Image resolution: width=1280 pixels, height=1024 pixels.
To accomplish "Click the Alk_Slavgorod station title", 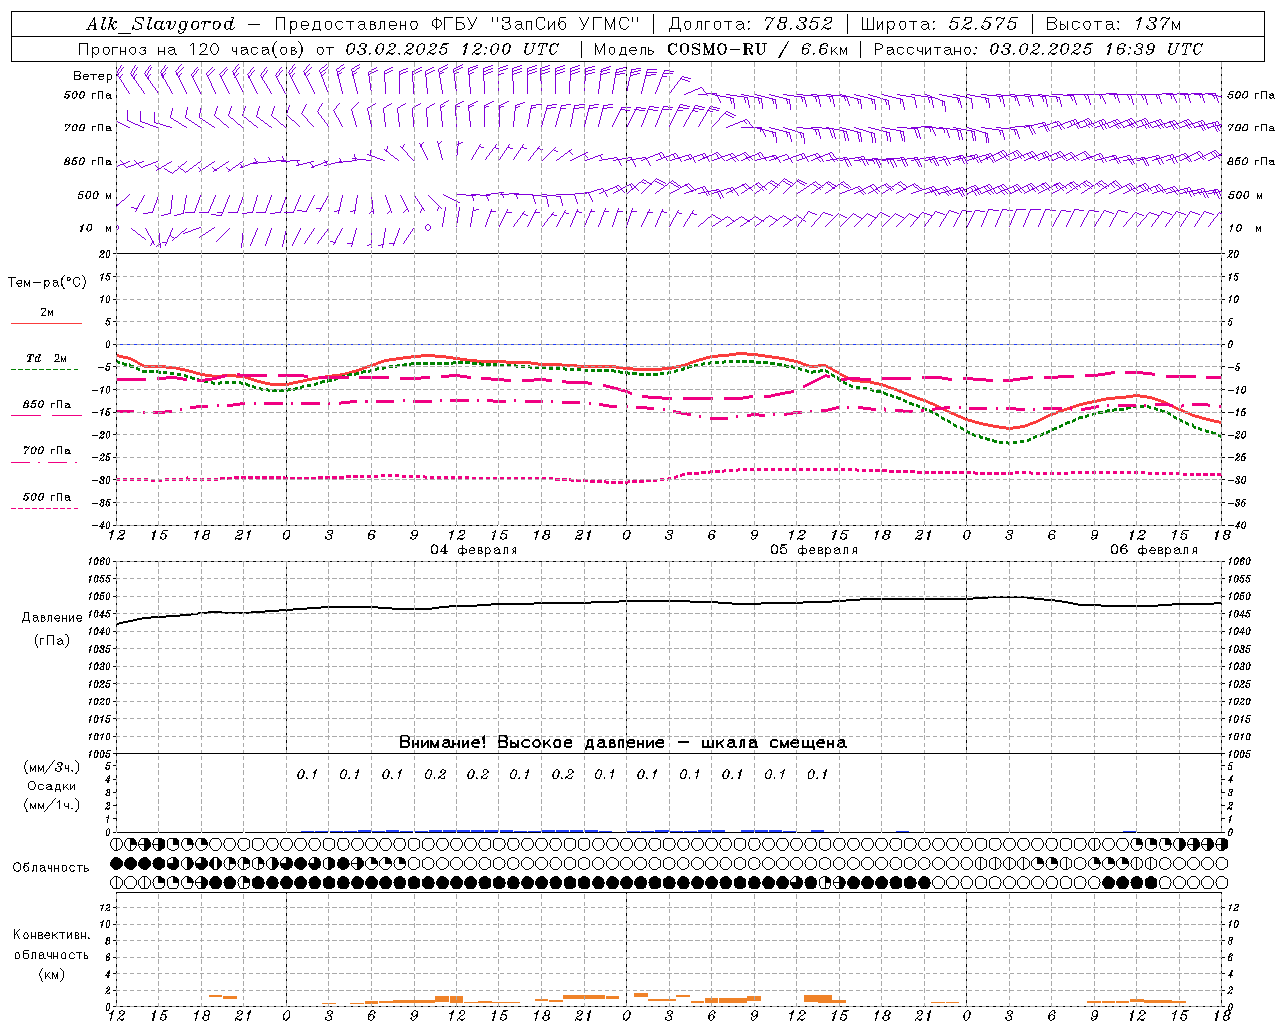I will point(161,24).
